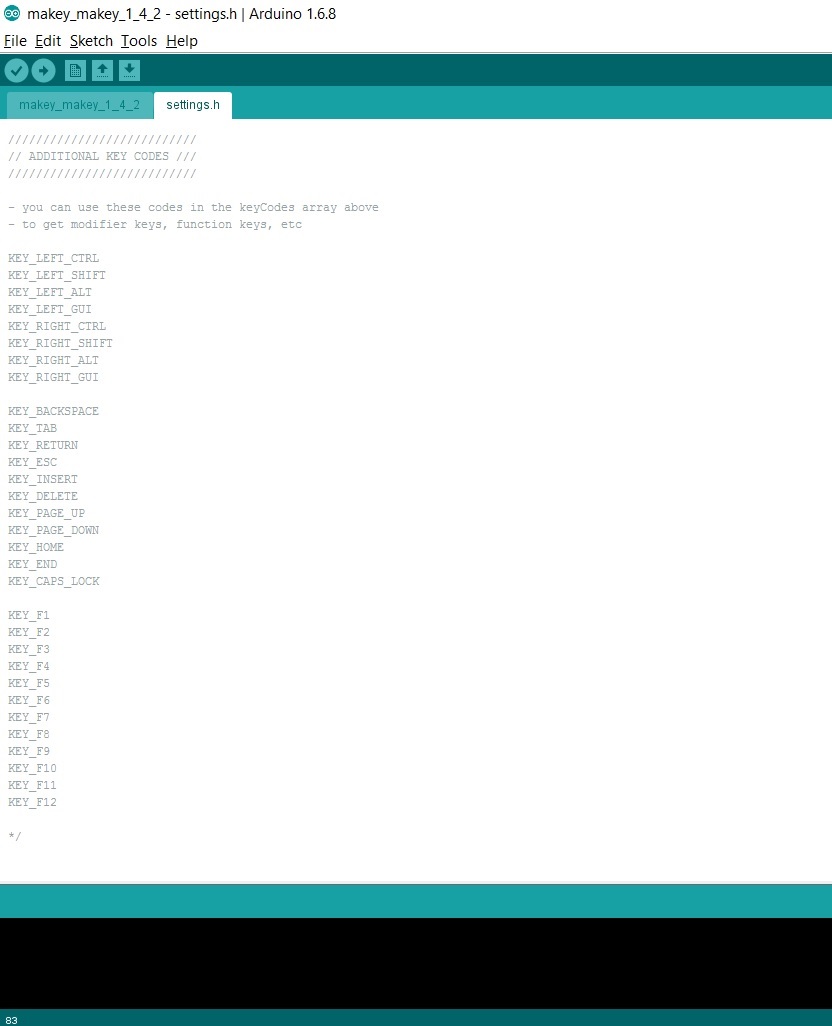832x1026 pixels.
Task: Click the Save sketch toolbar icon
Action: [130, 70]
